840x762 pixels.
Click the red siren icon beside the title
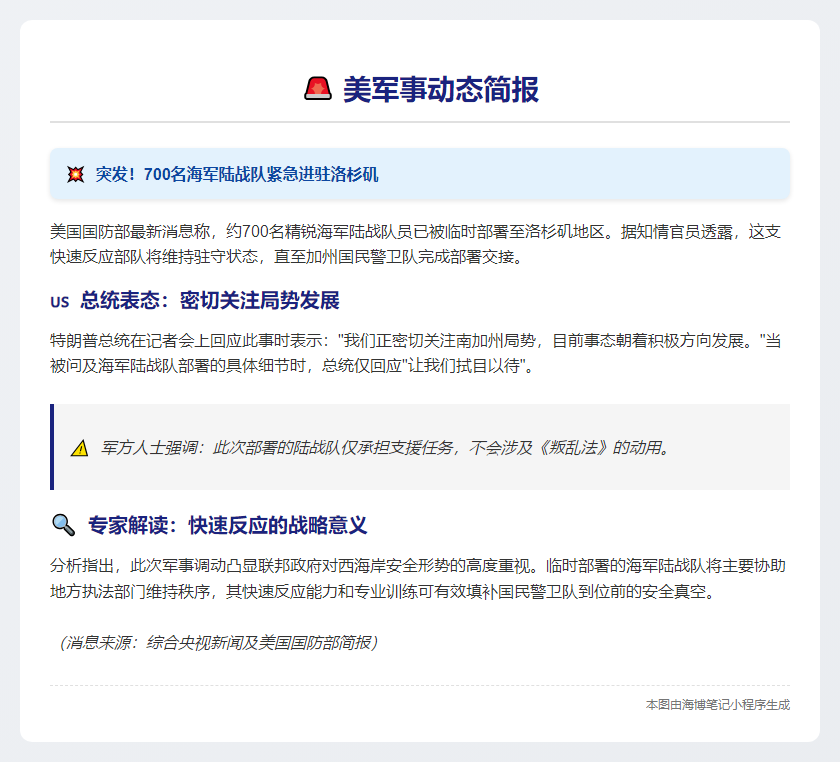pyautogui.click(x=318, y=89)
